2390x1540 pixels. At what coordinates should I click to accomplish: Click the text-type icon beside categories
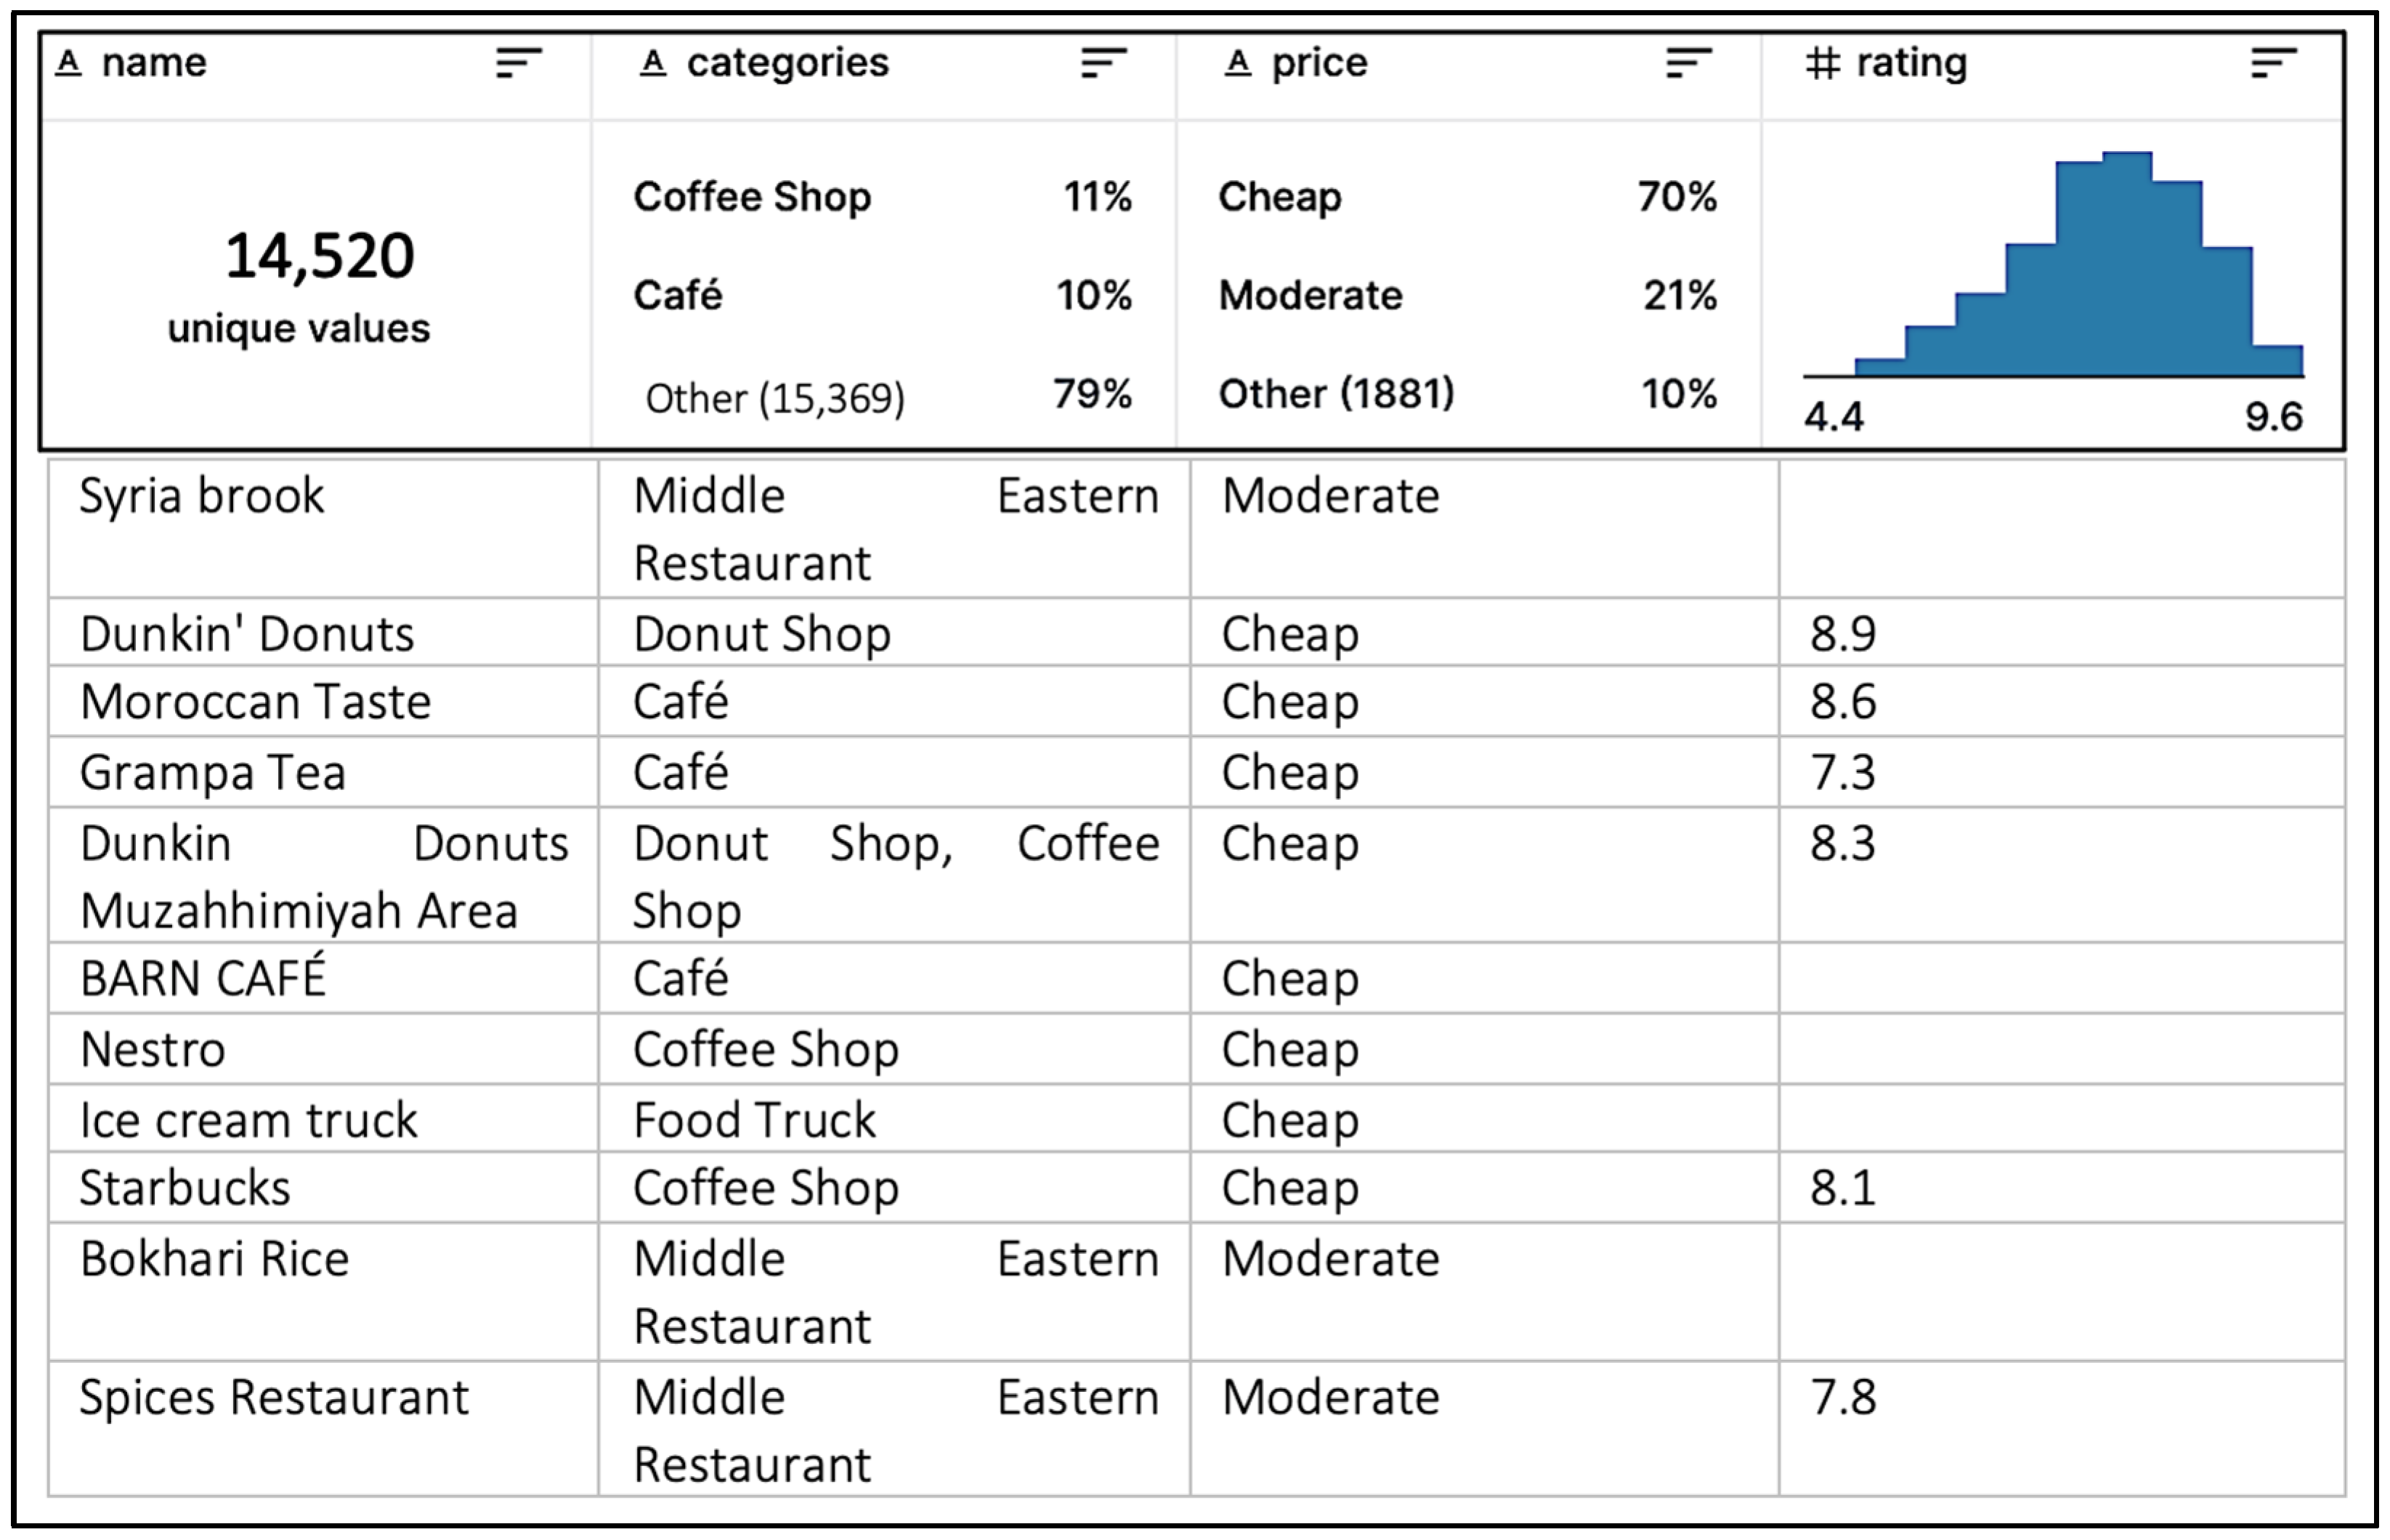[653, 63]
